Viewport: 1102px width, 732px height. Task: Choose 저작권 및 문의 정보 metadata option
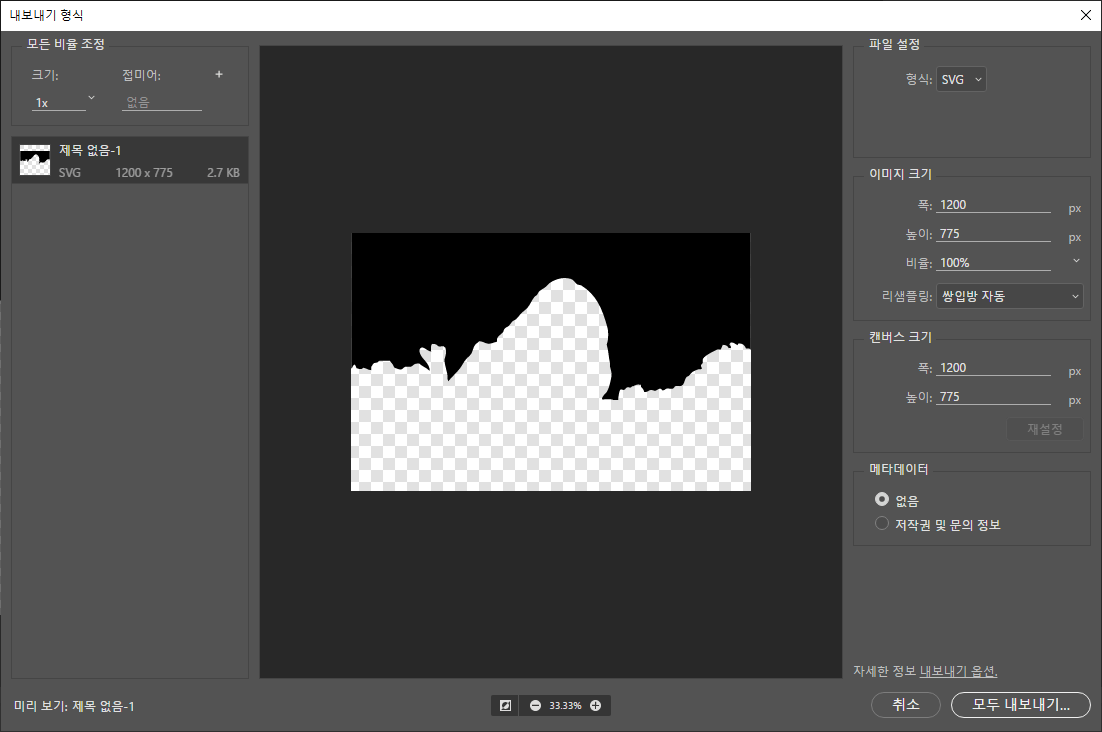(x=881, y=523)
